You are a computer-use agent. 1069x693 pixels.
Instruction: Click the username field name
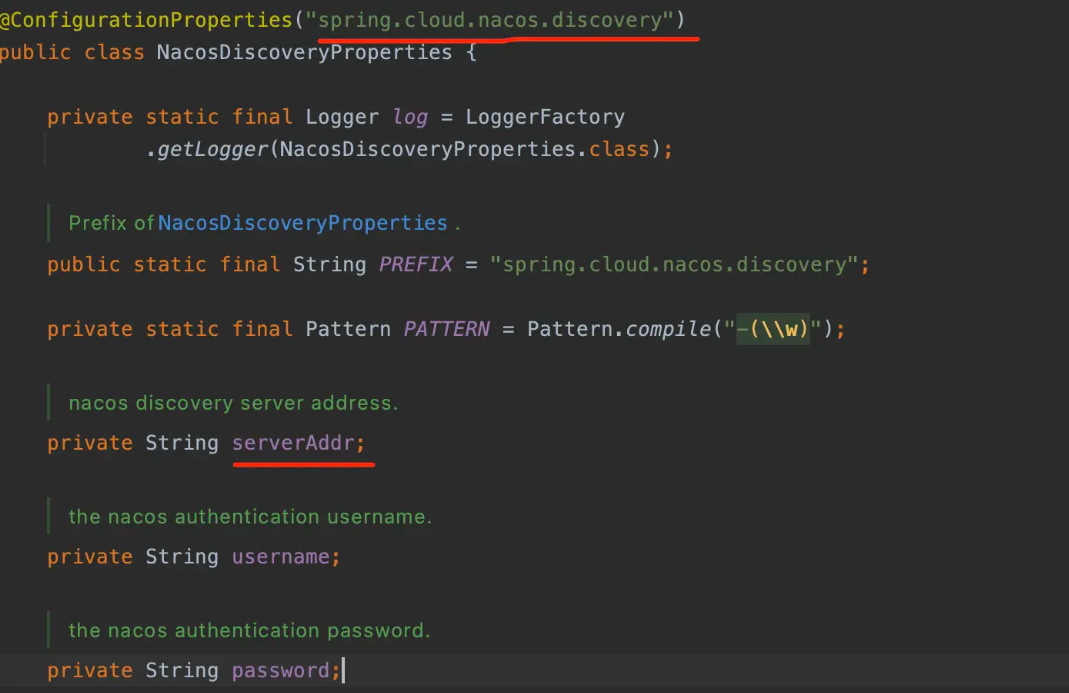pos(280,557)
